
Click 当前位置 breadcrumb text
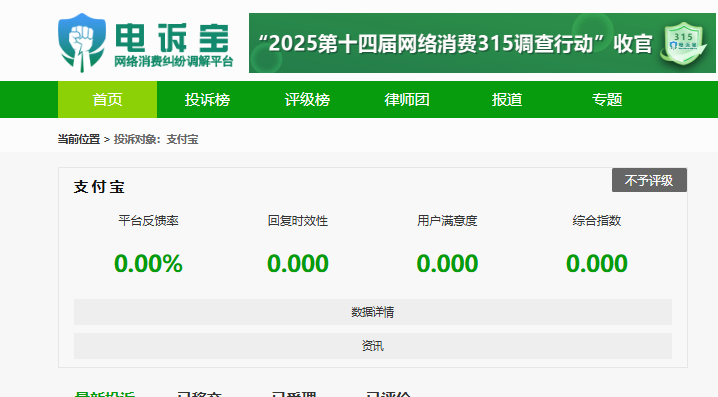pos(79,139)
